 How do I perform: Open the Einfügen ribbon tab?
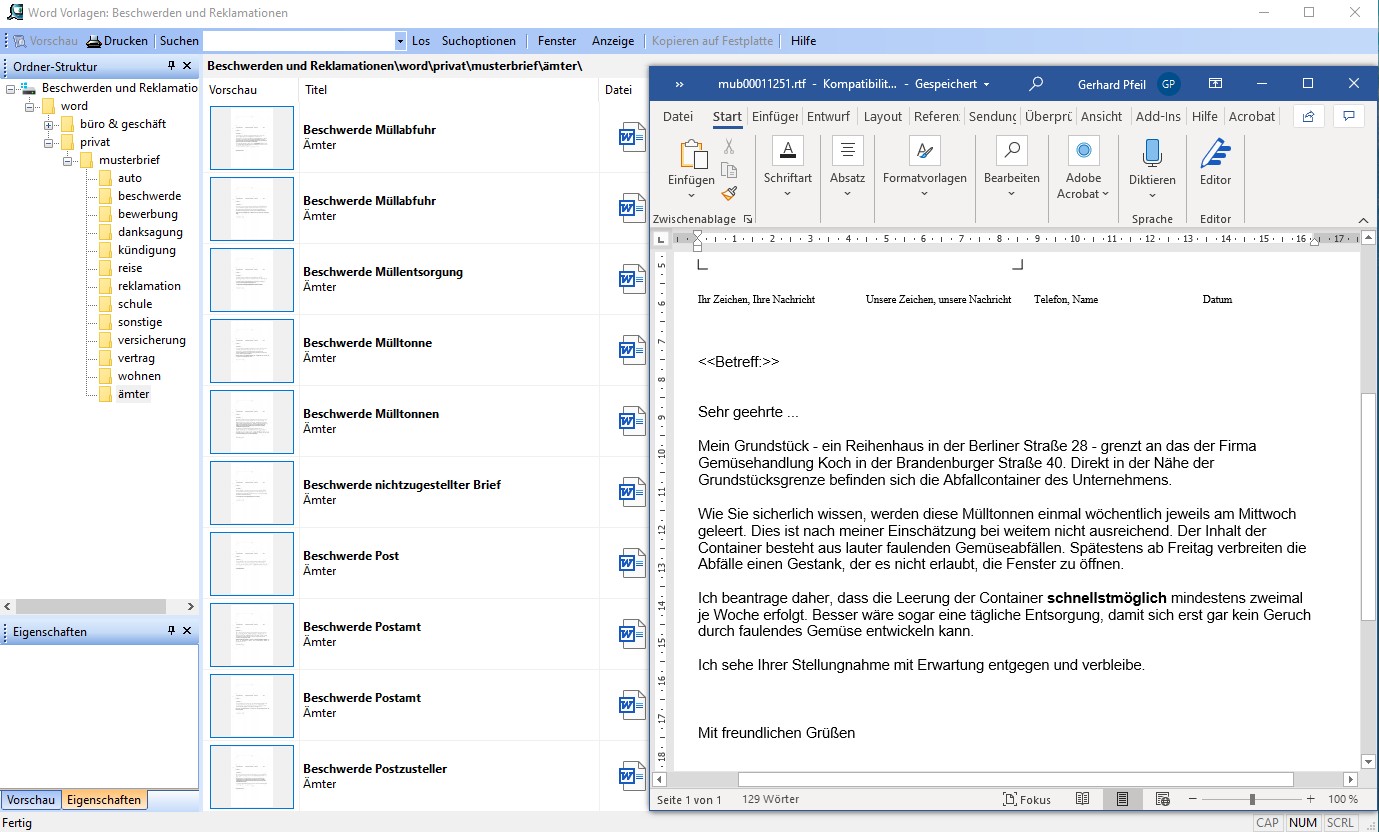[x=774, y=116]
